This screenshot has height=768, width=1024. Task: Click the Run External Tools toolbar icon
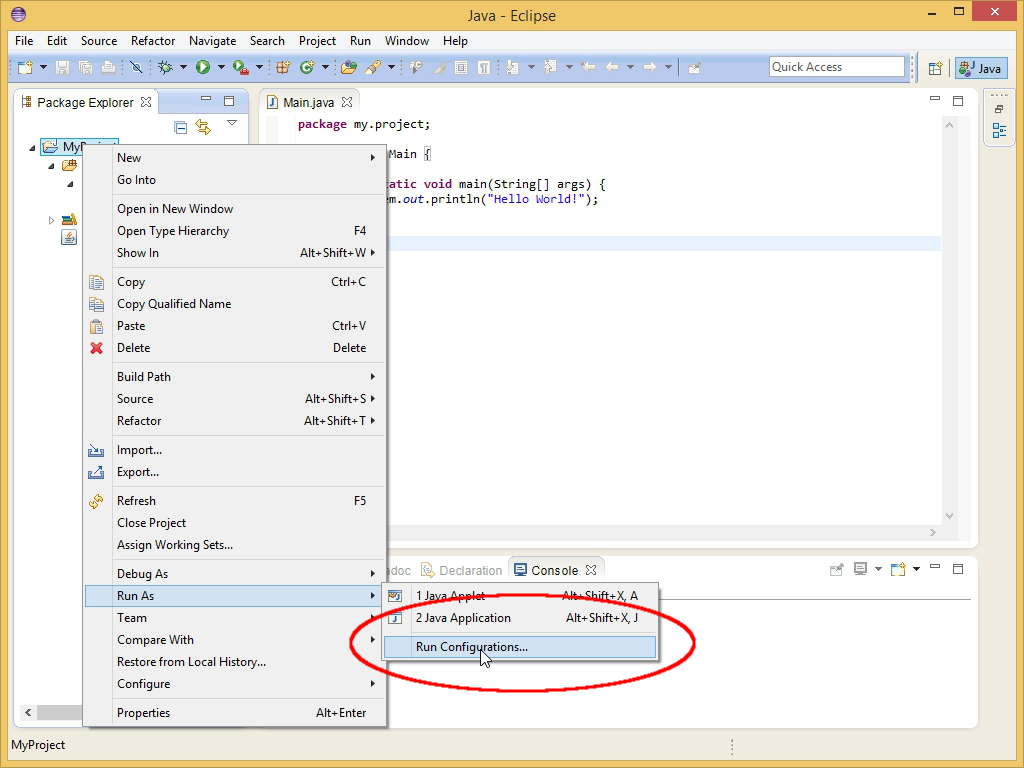tap(240, 67)
